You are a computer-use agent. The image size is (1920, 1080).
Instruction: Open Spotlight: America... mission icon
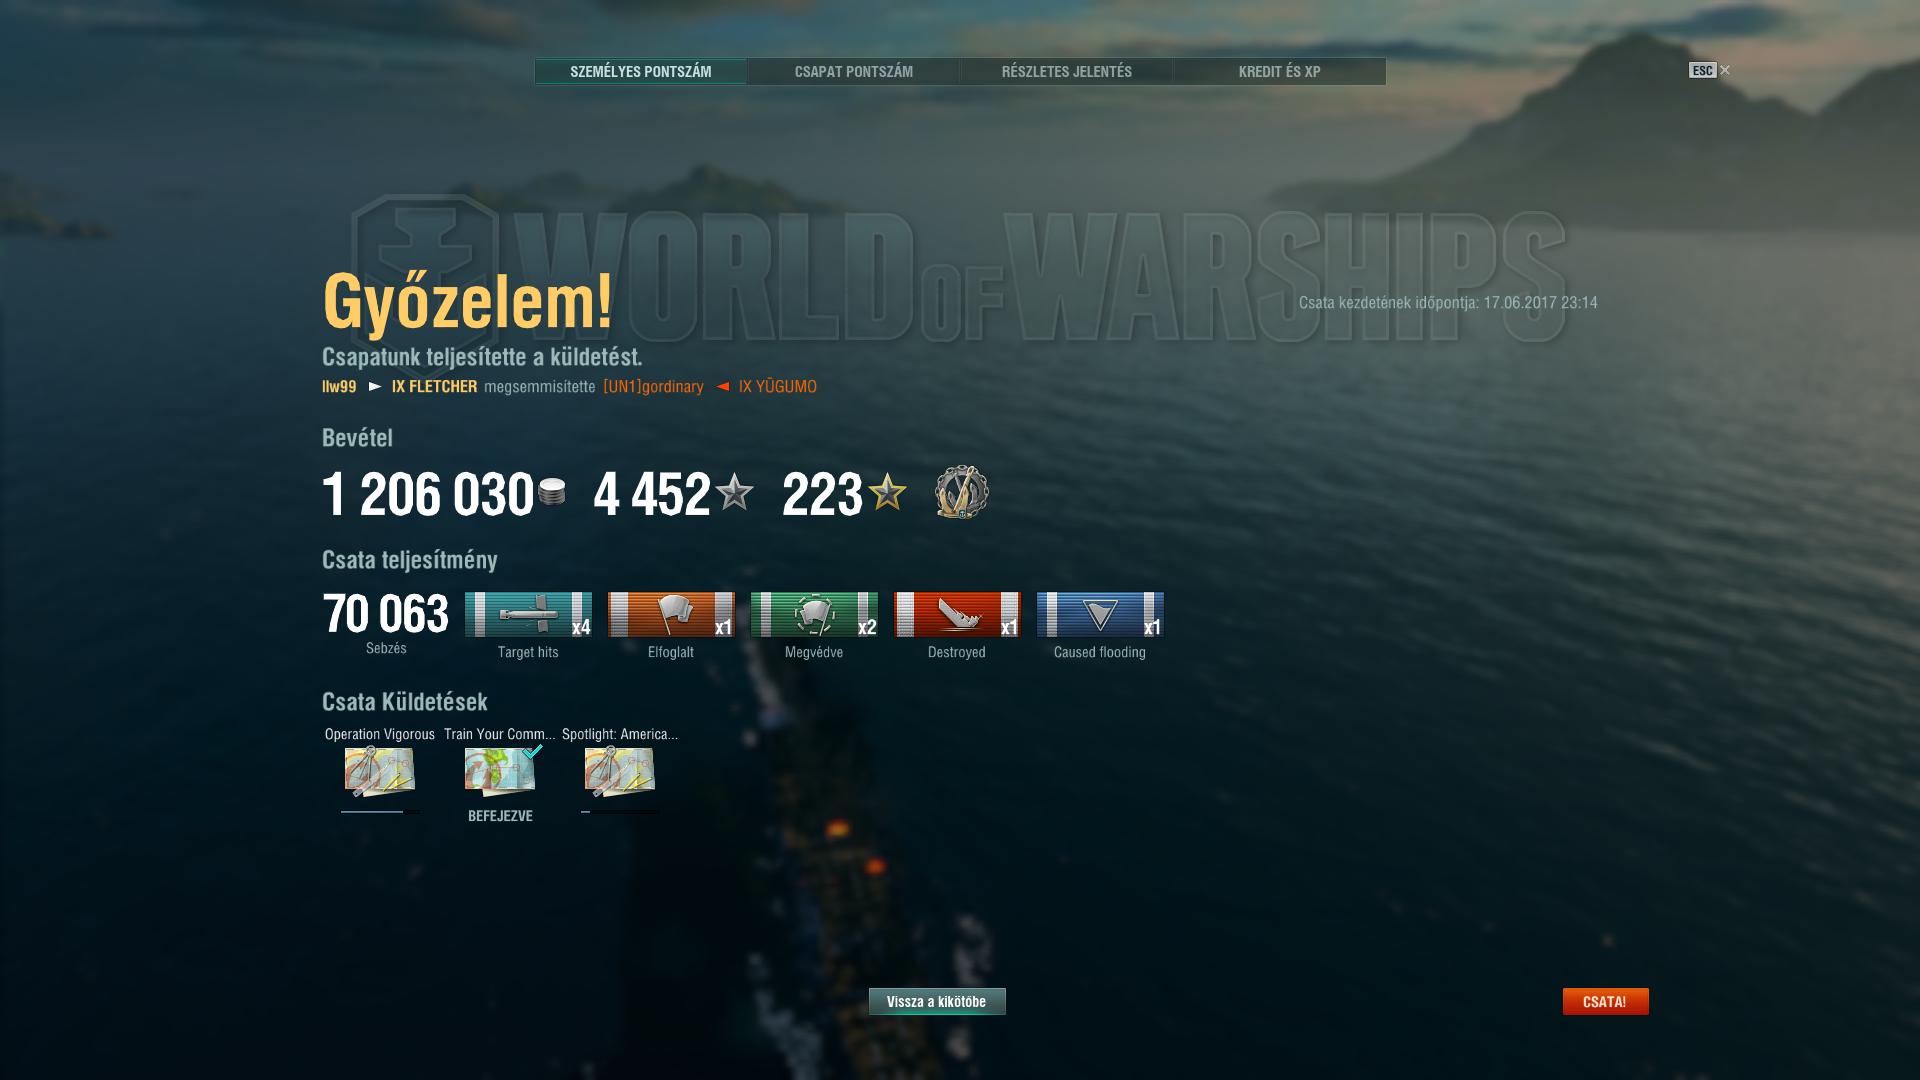point(620,771)
